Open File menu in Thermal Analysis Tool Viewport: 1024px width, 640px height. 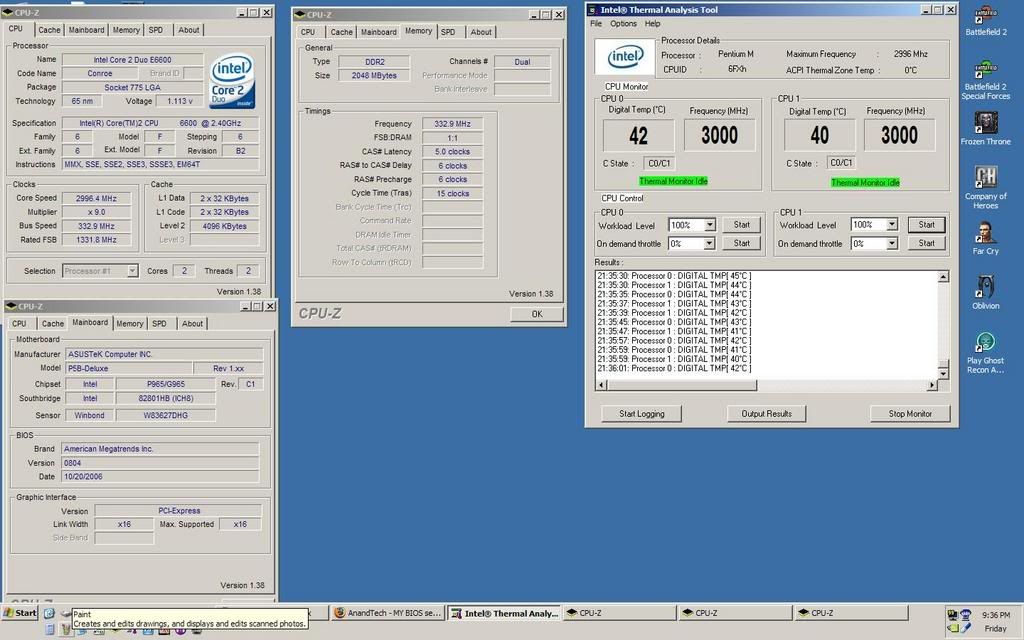tap(596, 24)
